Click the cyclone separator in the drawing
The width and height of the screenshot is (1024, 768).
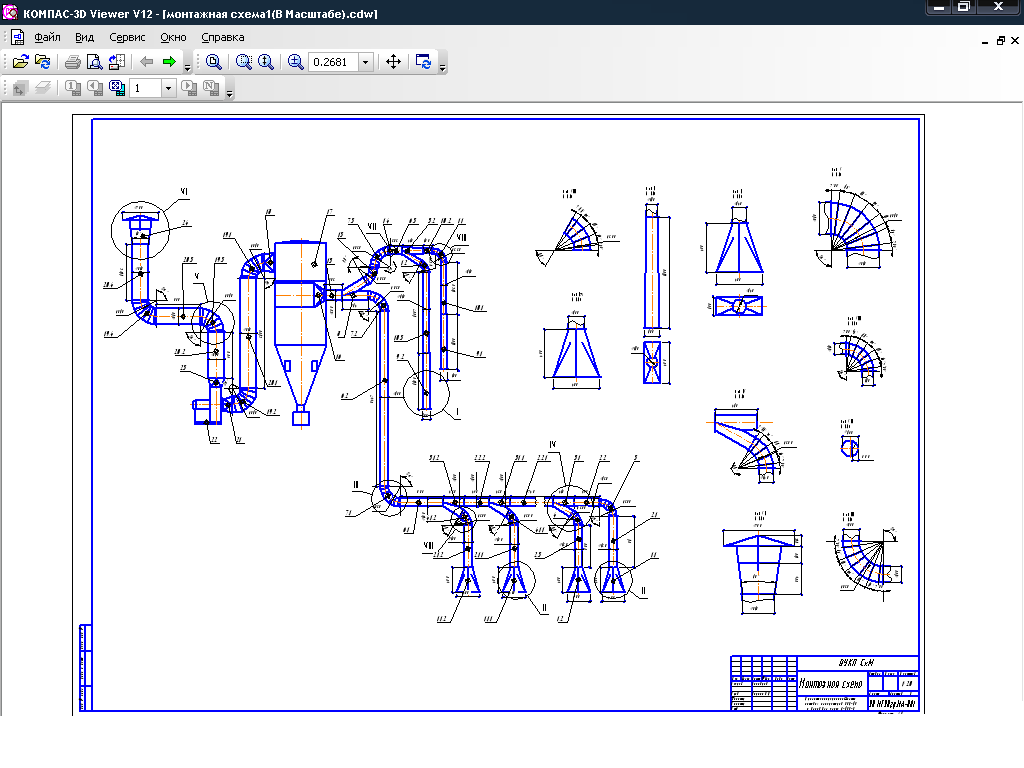coord(300,333)
